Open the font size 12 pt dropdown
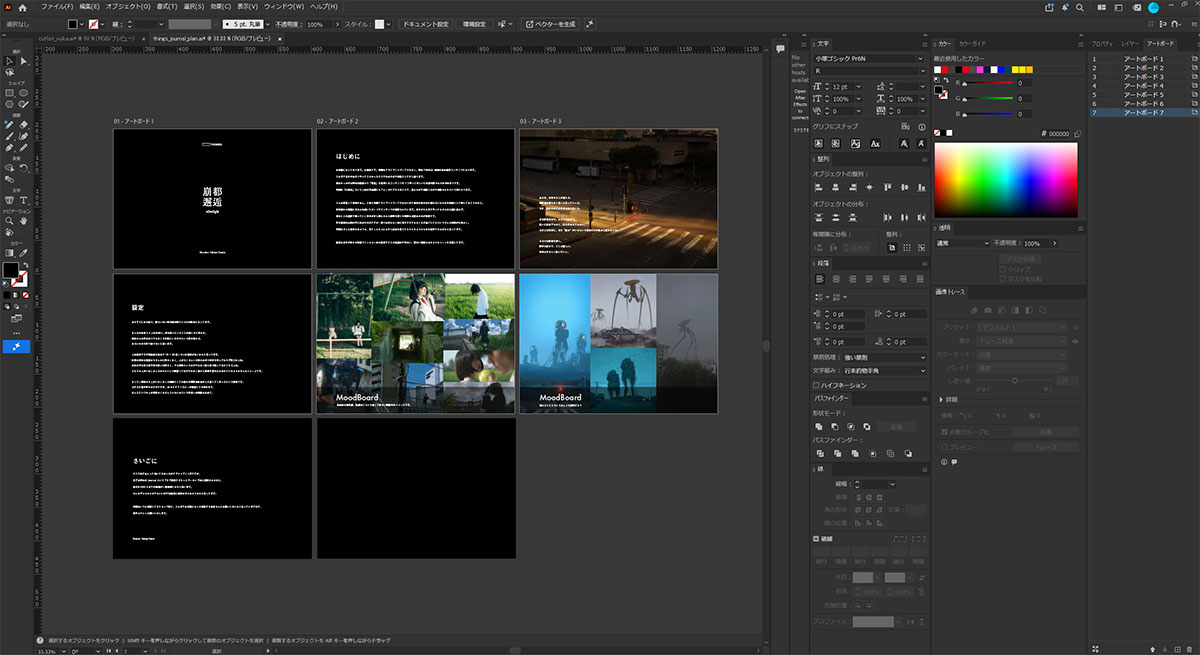The height and width of the screenshot is (655, 1200). click(x=857, y=87)
